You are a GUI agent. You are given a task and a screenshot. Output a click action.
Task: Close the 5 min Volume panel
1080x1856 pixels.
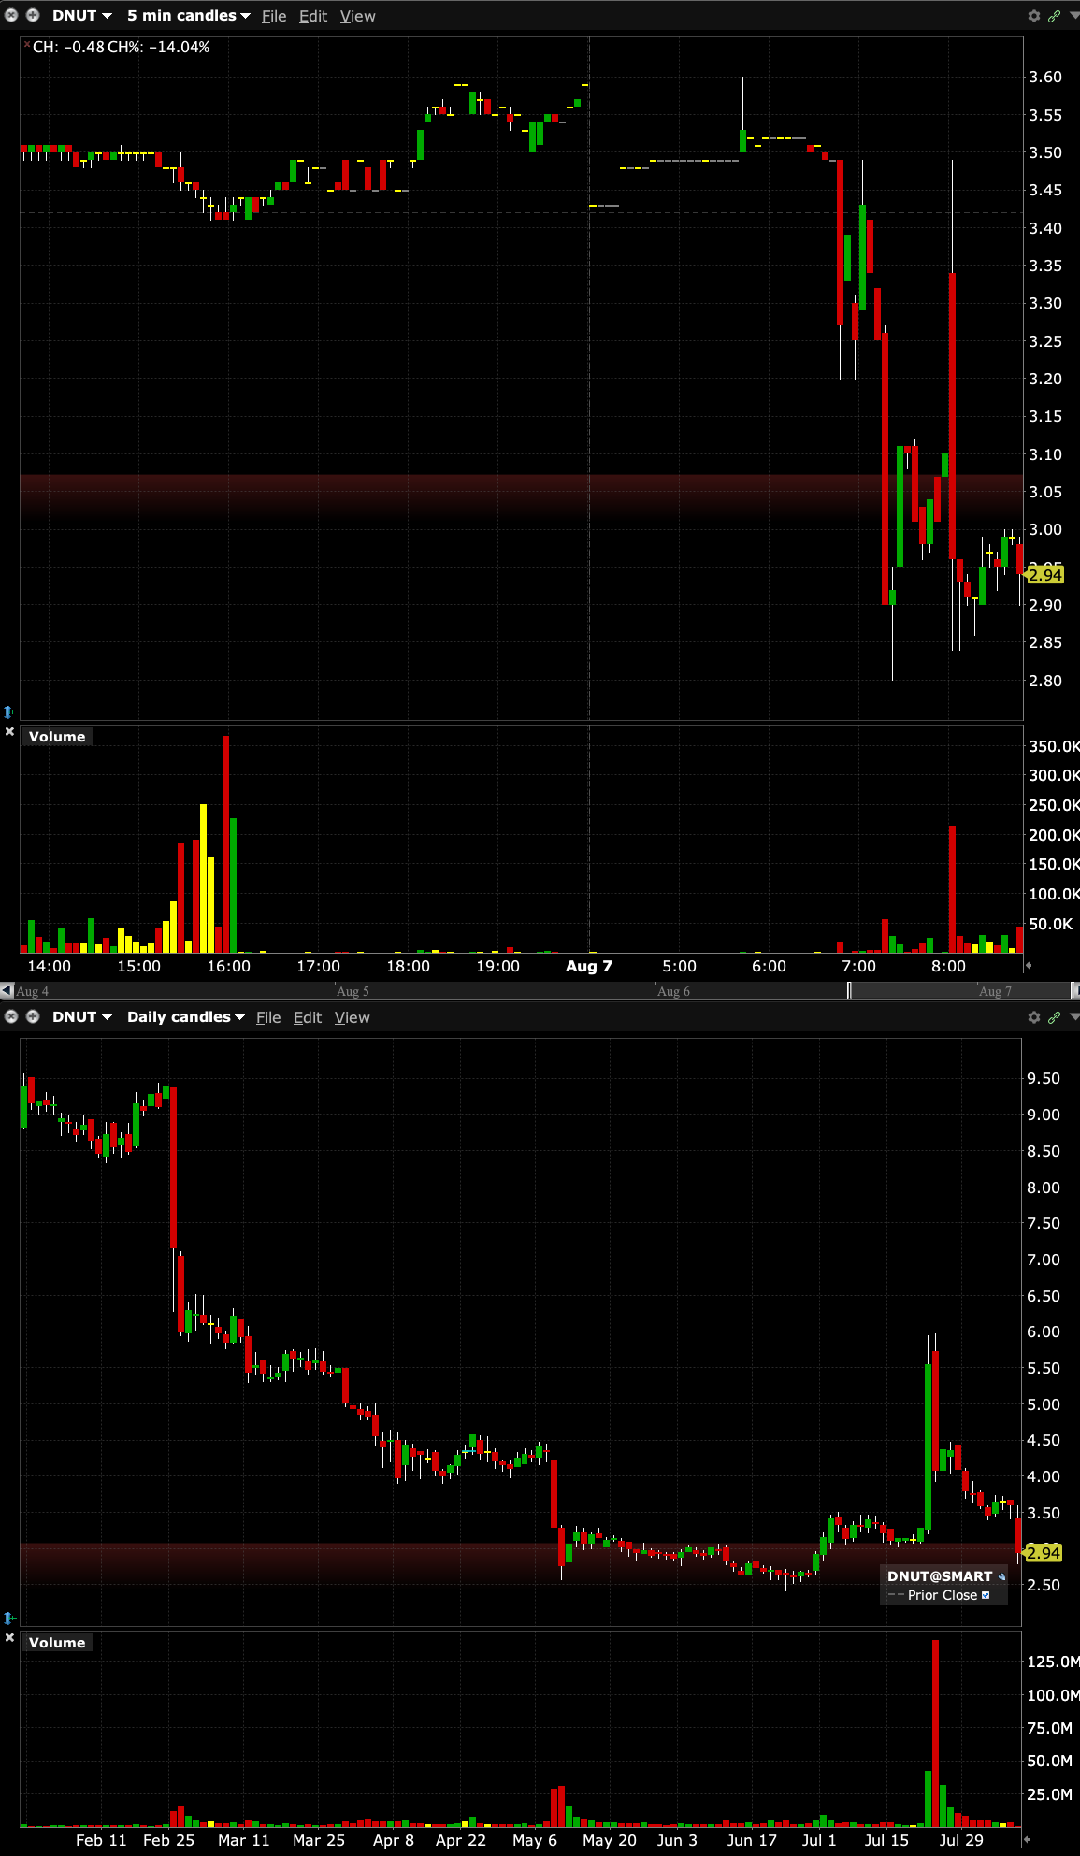point(10,732)
